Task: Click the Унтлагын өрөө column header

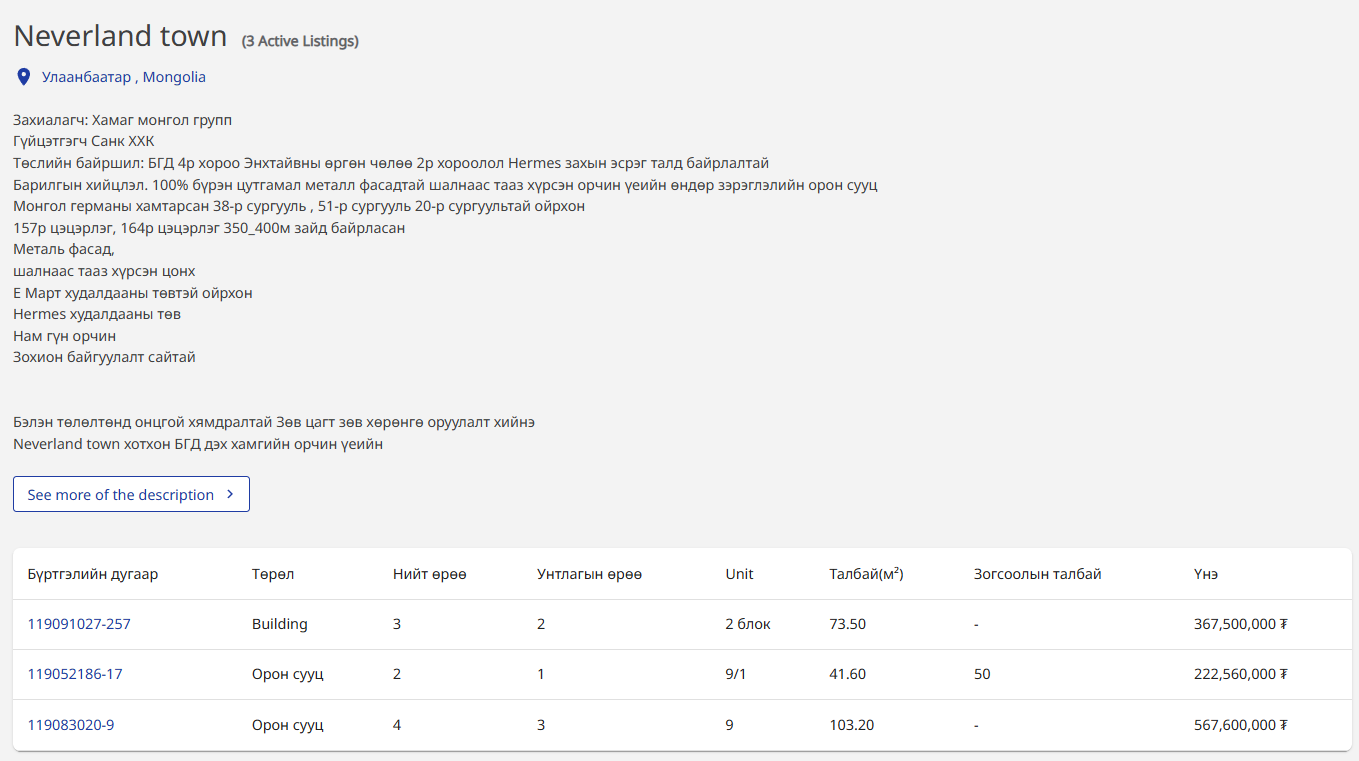Action: tap(589, 574)
